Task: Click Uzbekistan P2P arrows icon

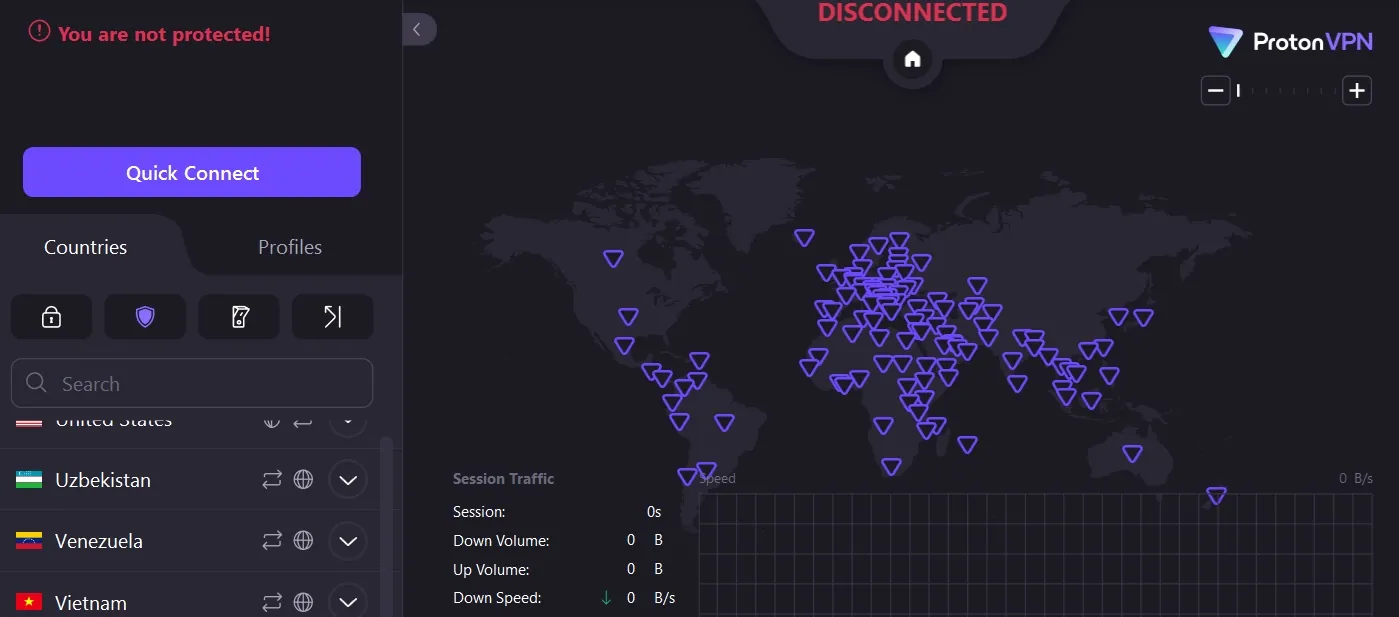Action: point(272,480)
